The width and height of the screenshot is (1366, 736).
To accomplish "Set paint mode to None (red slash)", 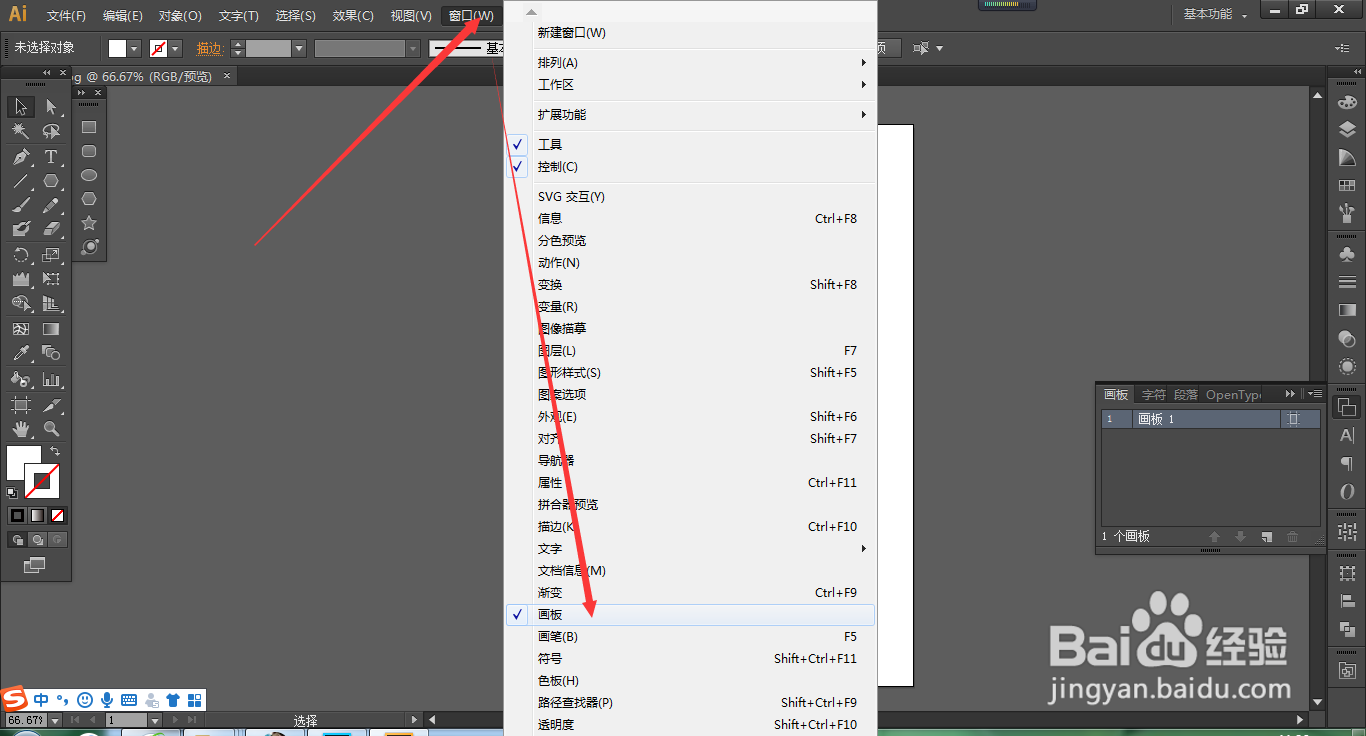I will point(57,516).
